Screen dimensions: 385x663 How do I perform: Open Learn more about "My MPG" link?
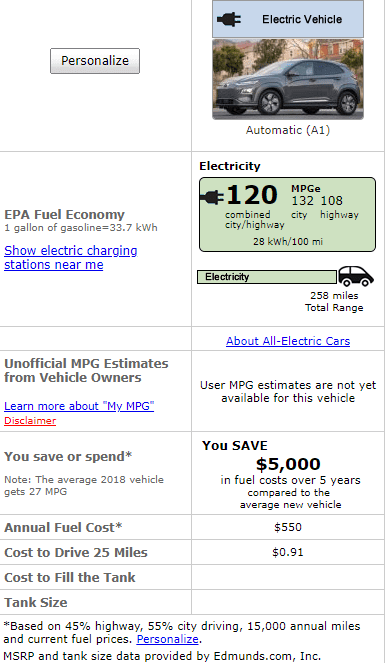click(79, 406)
